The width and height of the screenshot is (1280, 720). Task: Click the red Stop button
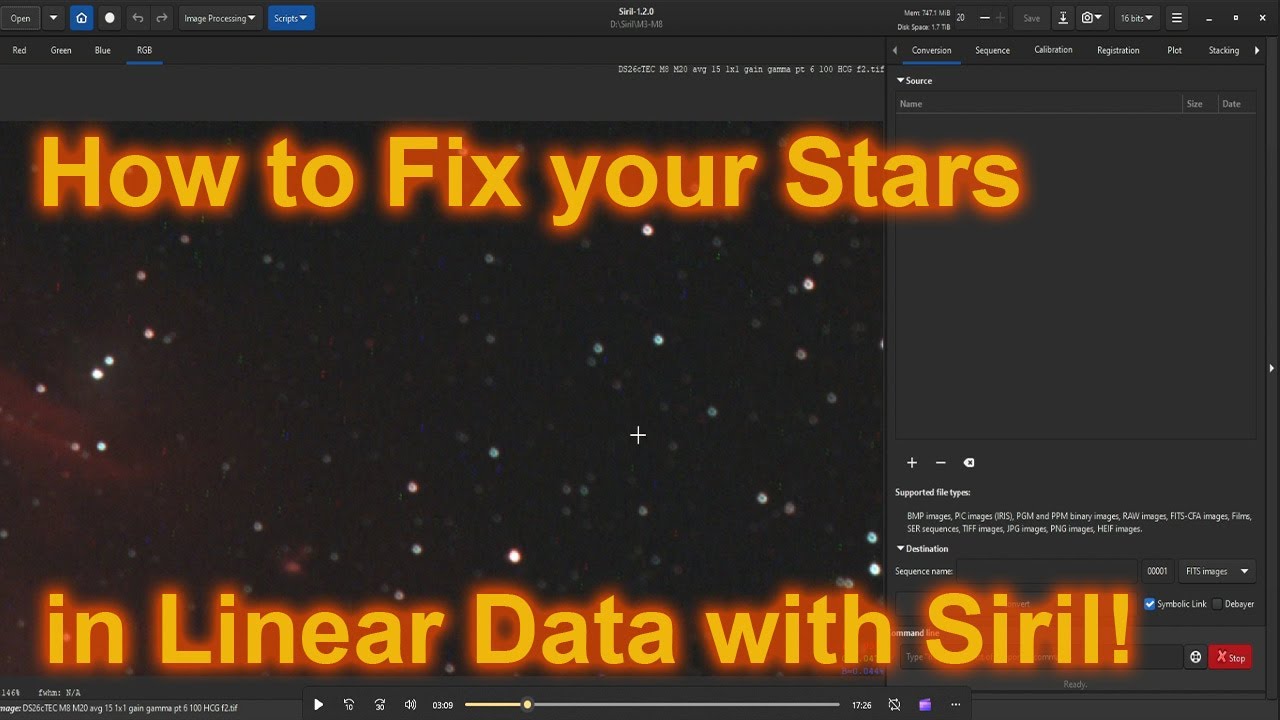pos(1230,657)
